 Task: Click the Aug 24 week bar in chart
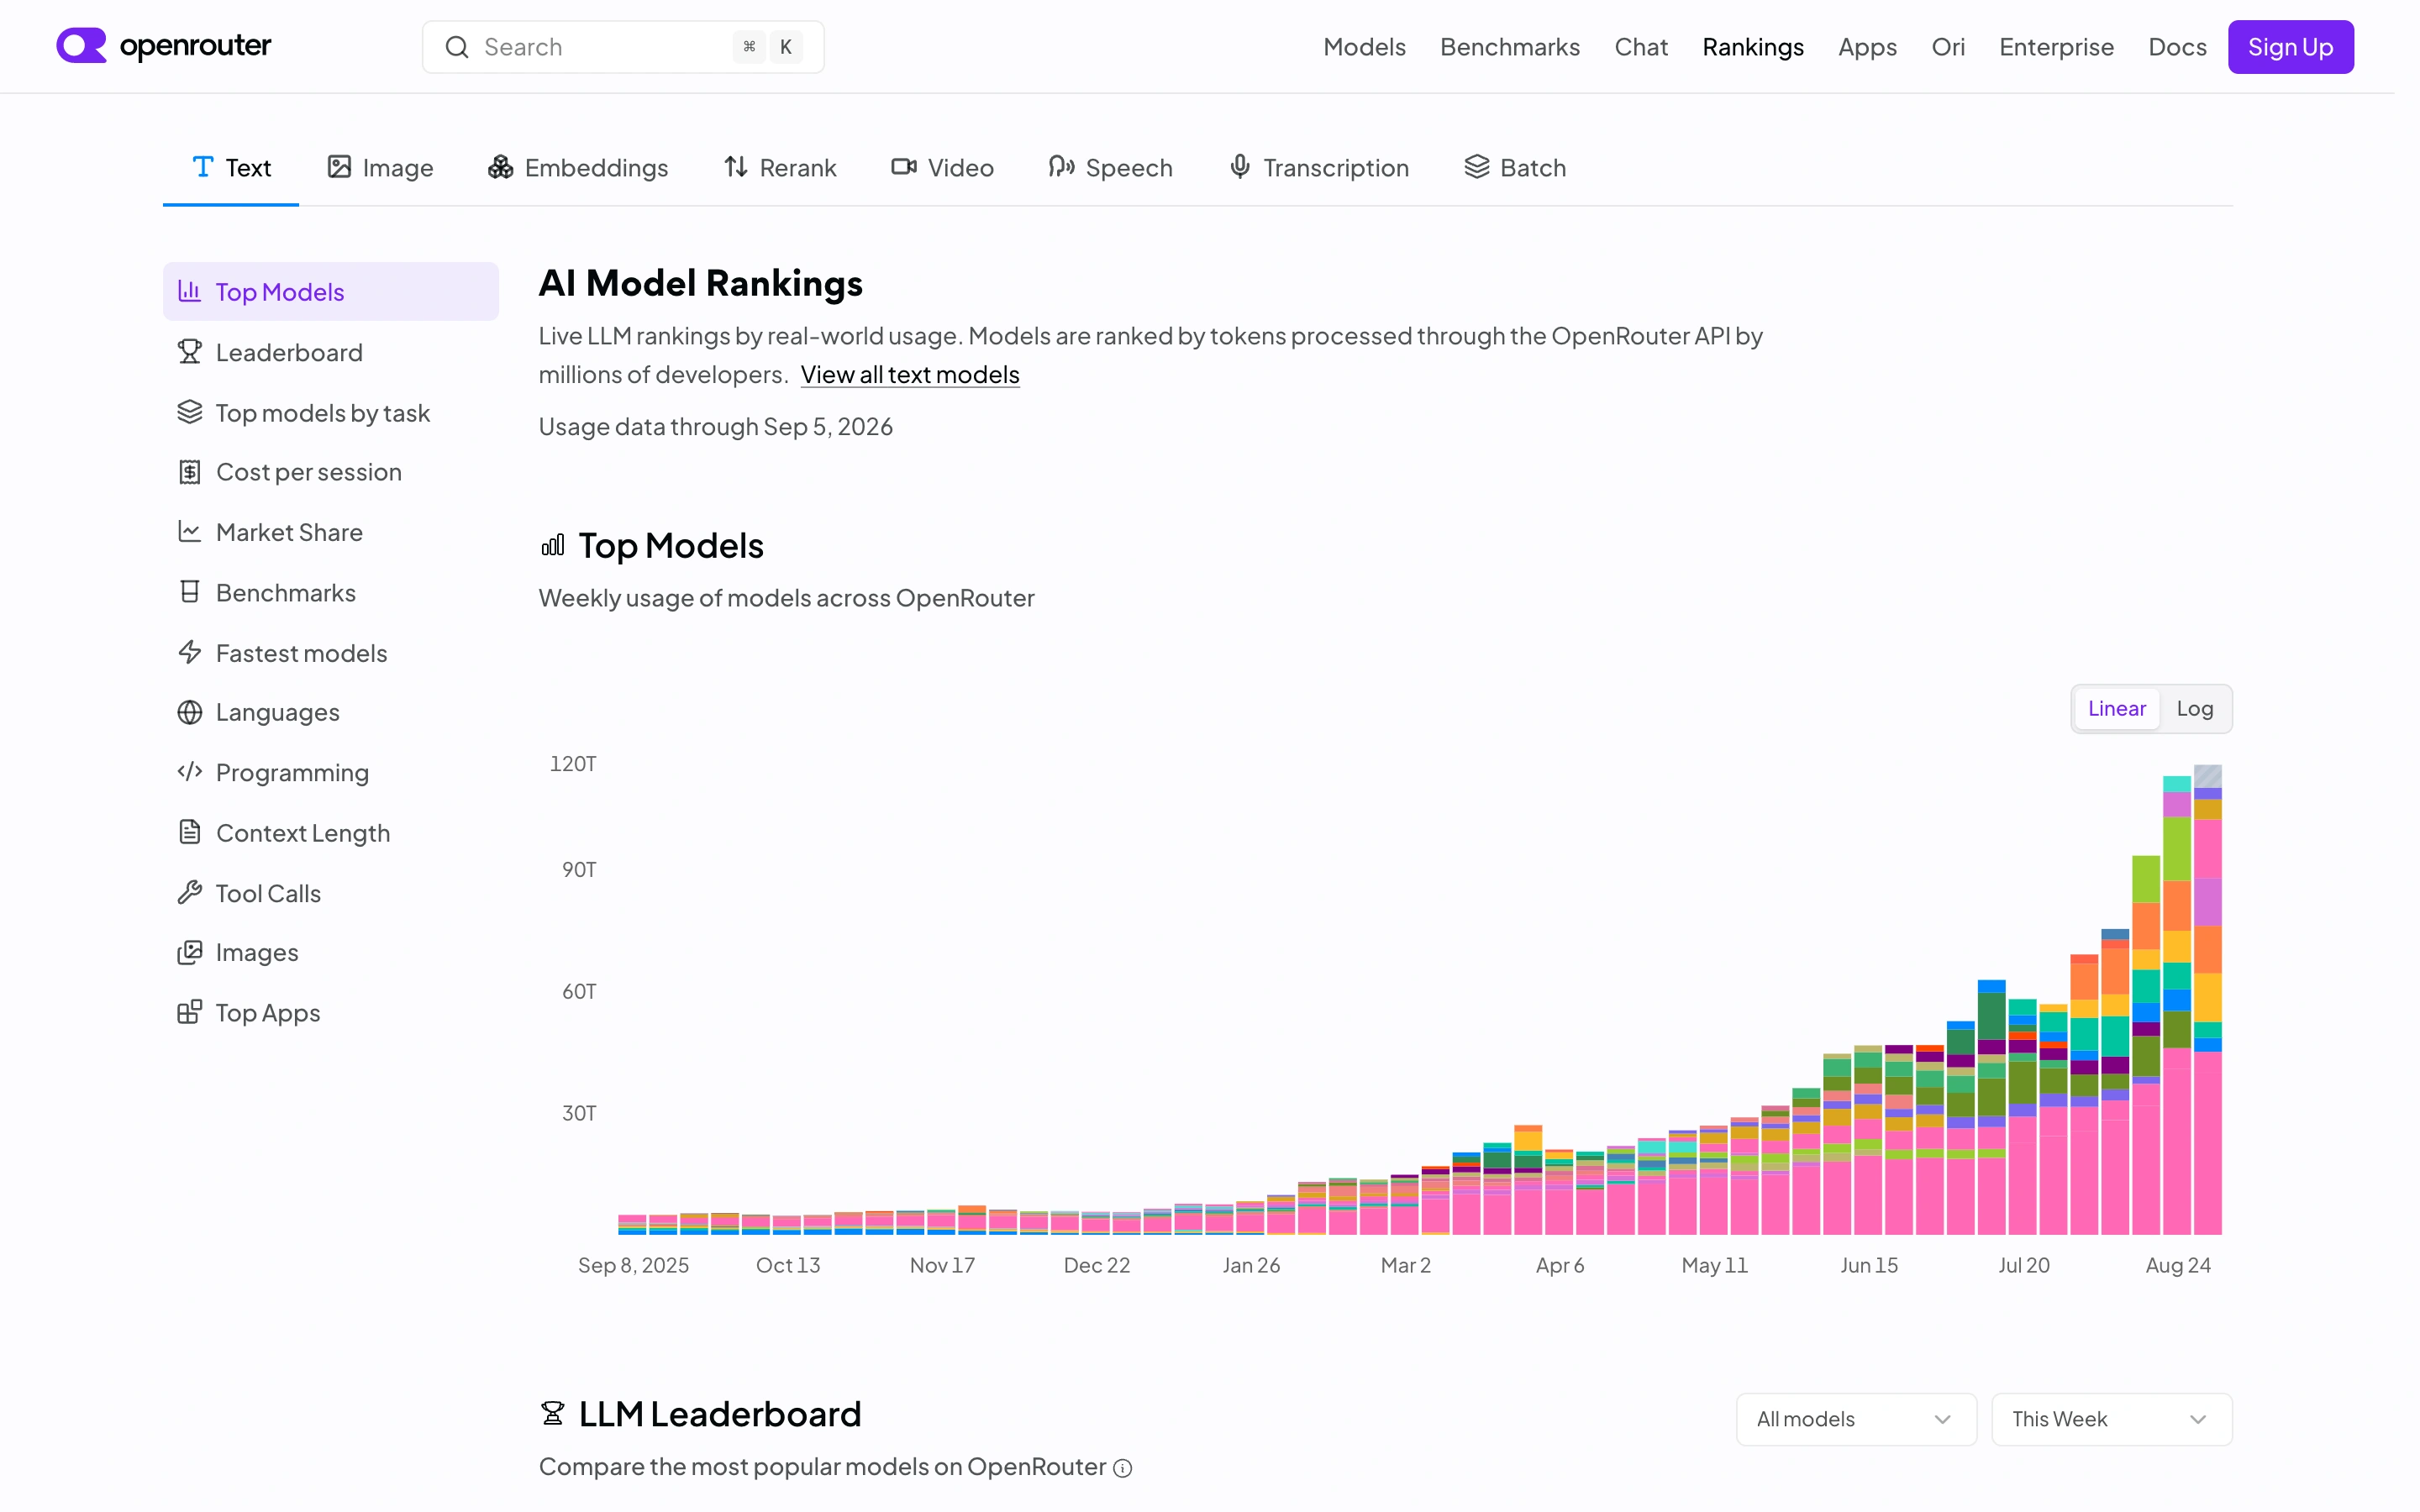2176,1005
